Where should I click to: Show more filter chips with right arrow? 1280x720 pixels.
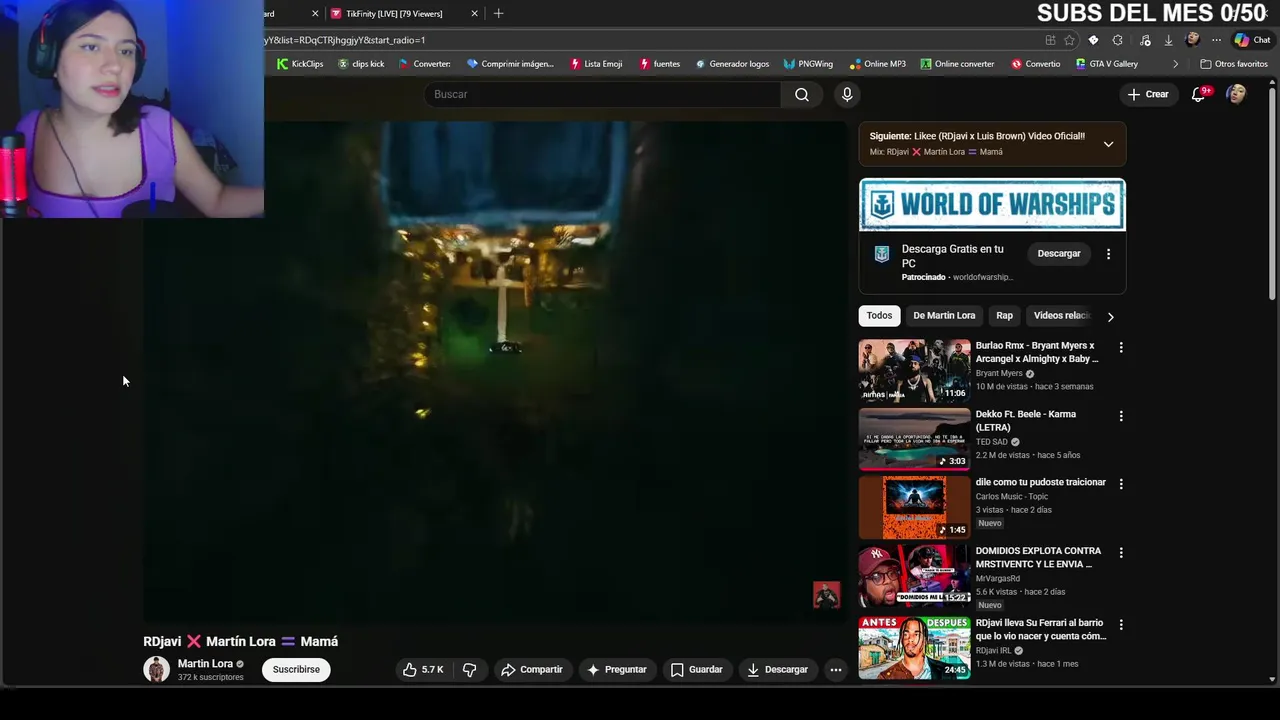1110,316
